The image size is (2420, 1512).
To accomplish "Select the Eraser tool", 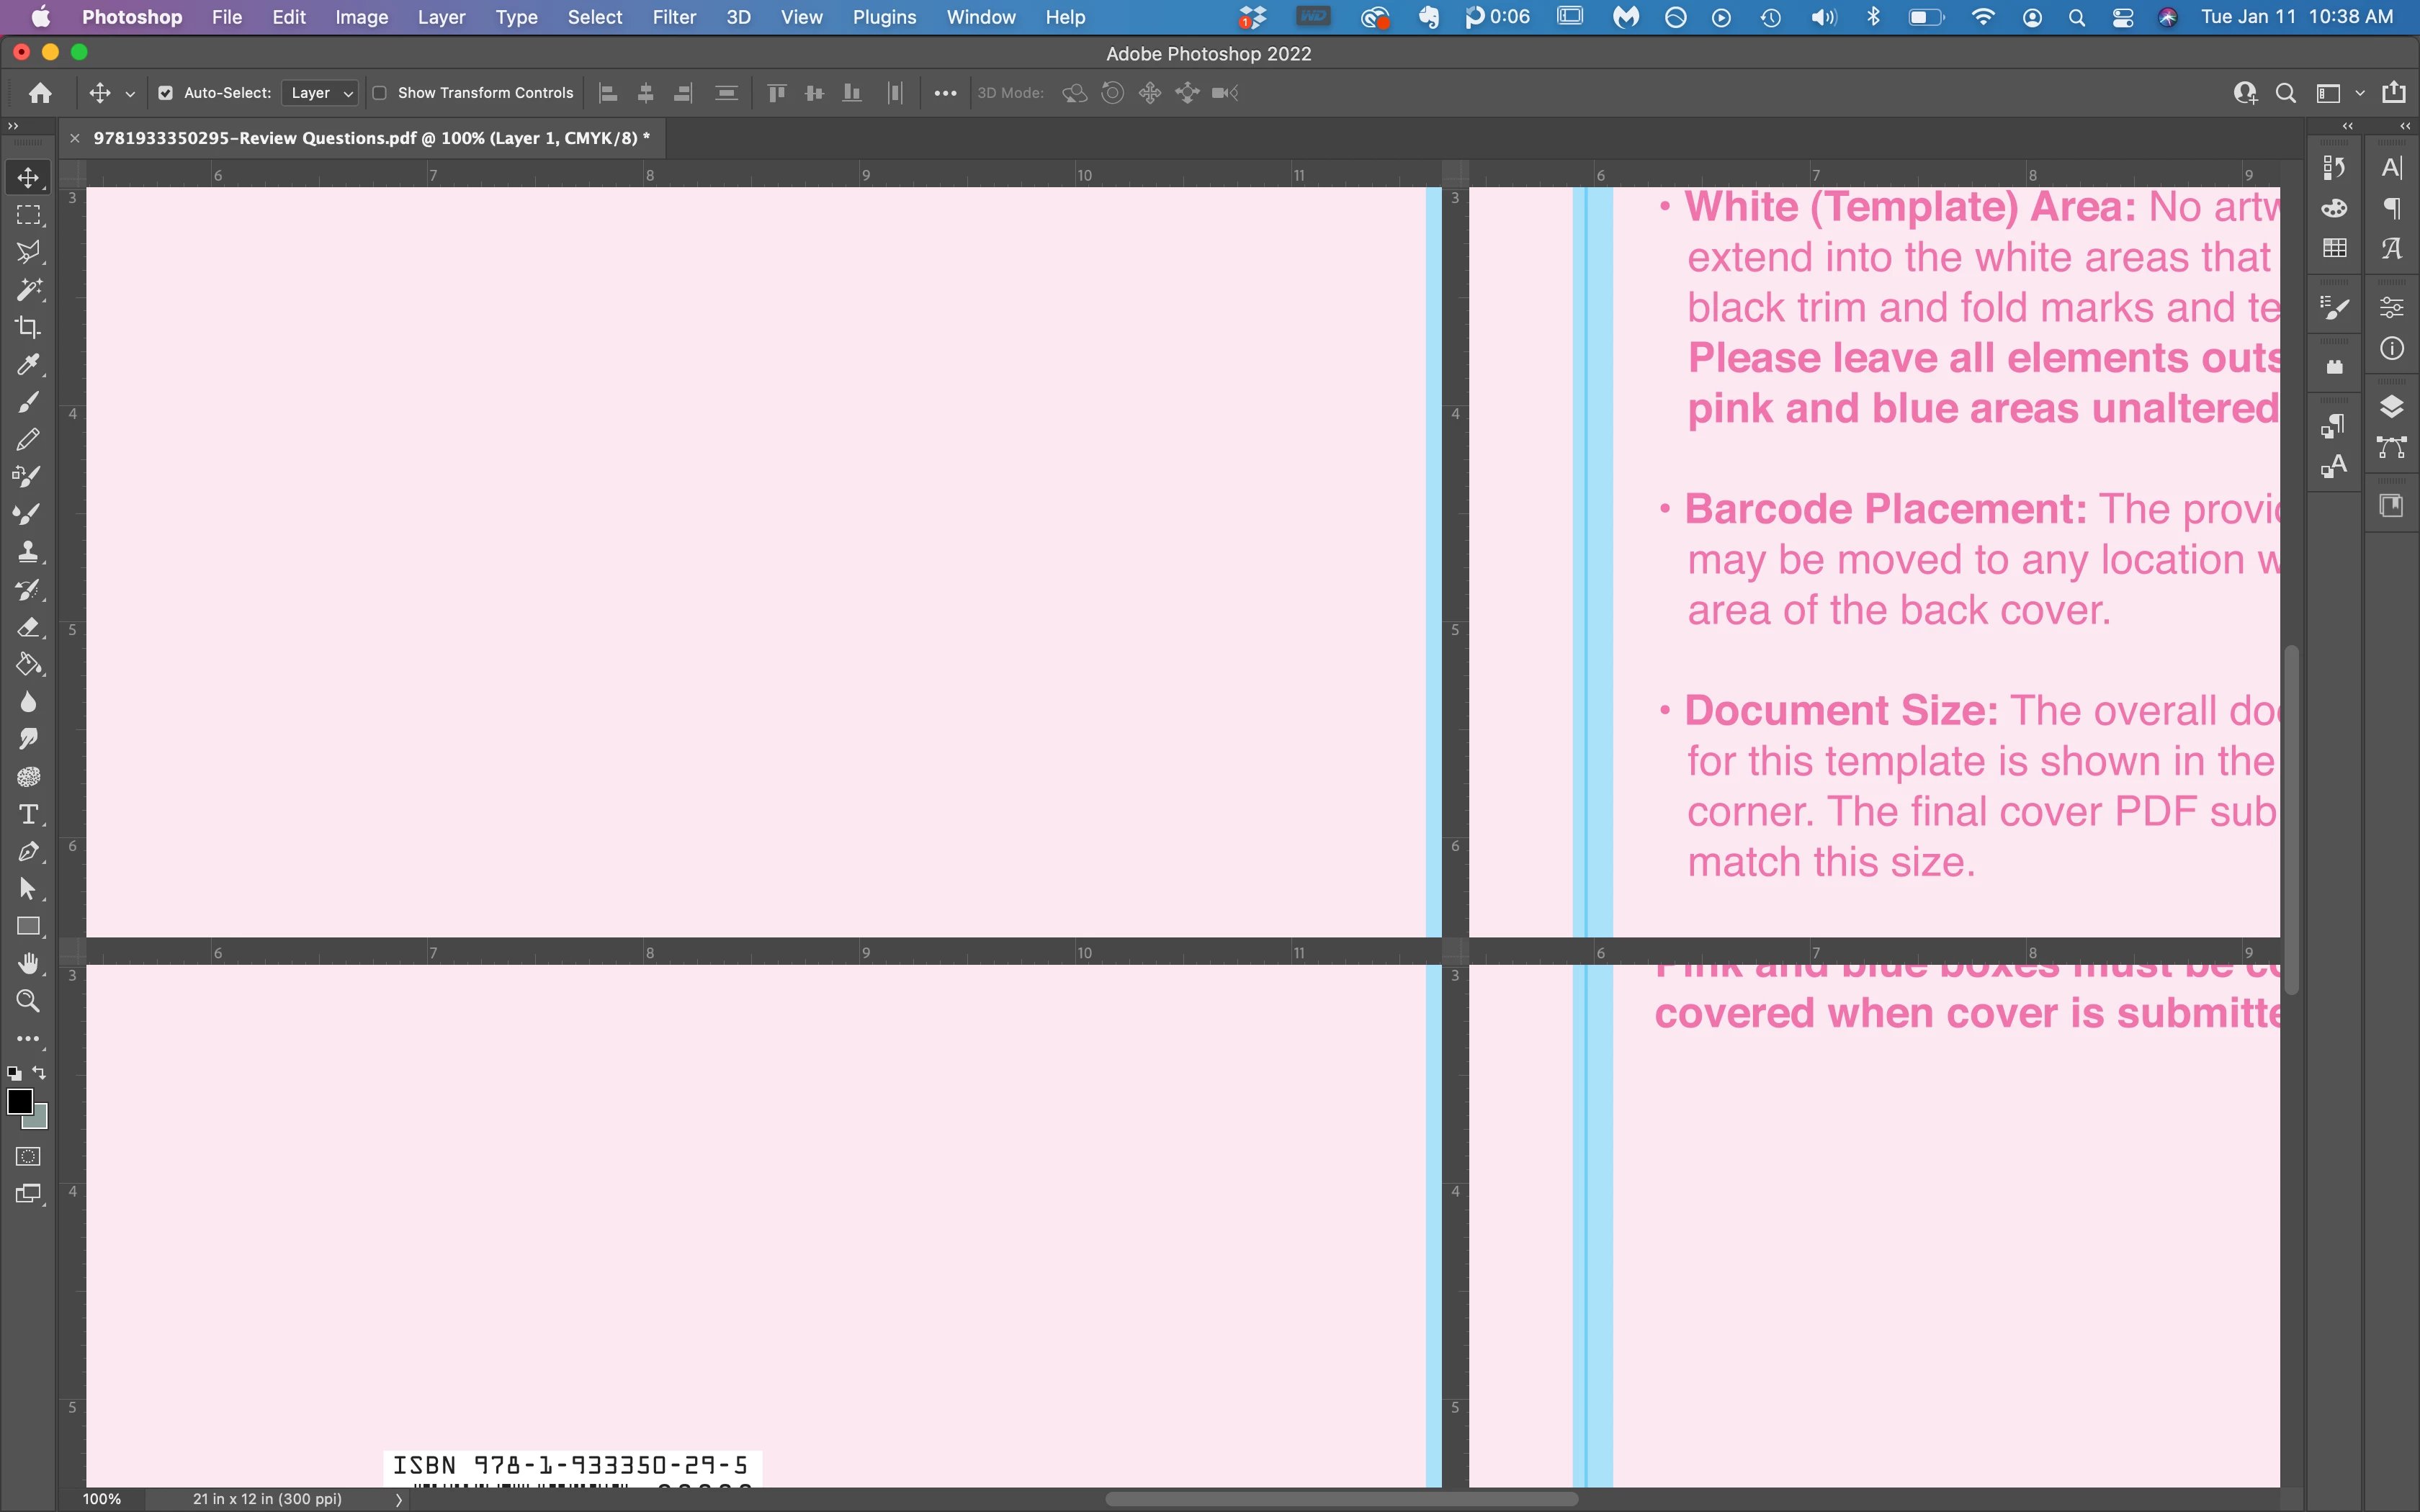I will coord(28,627).
